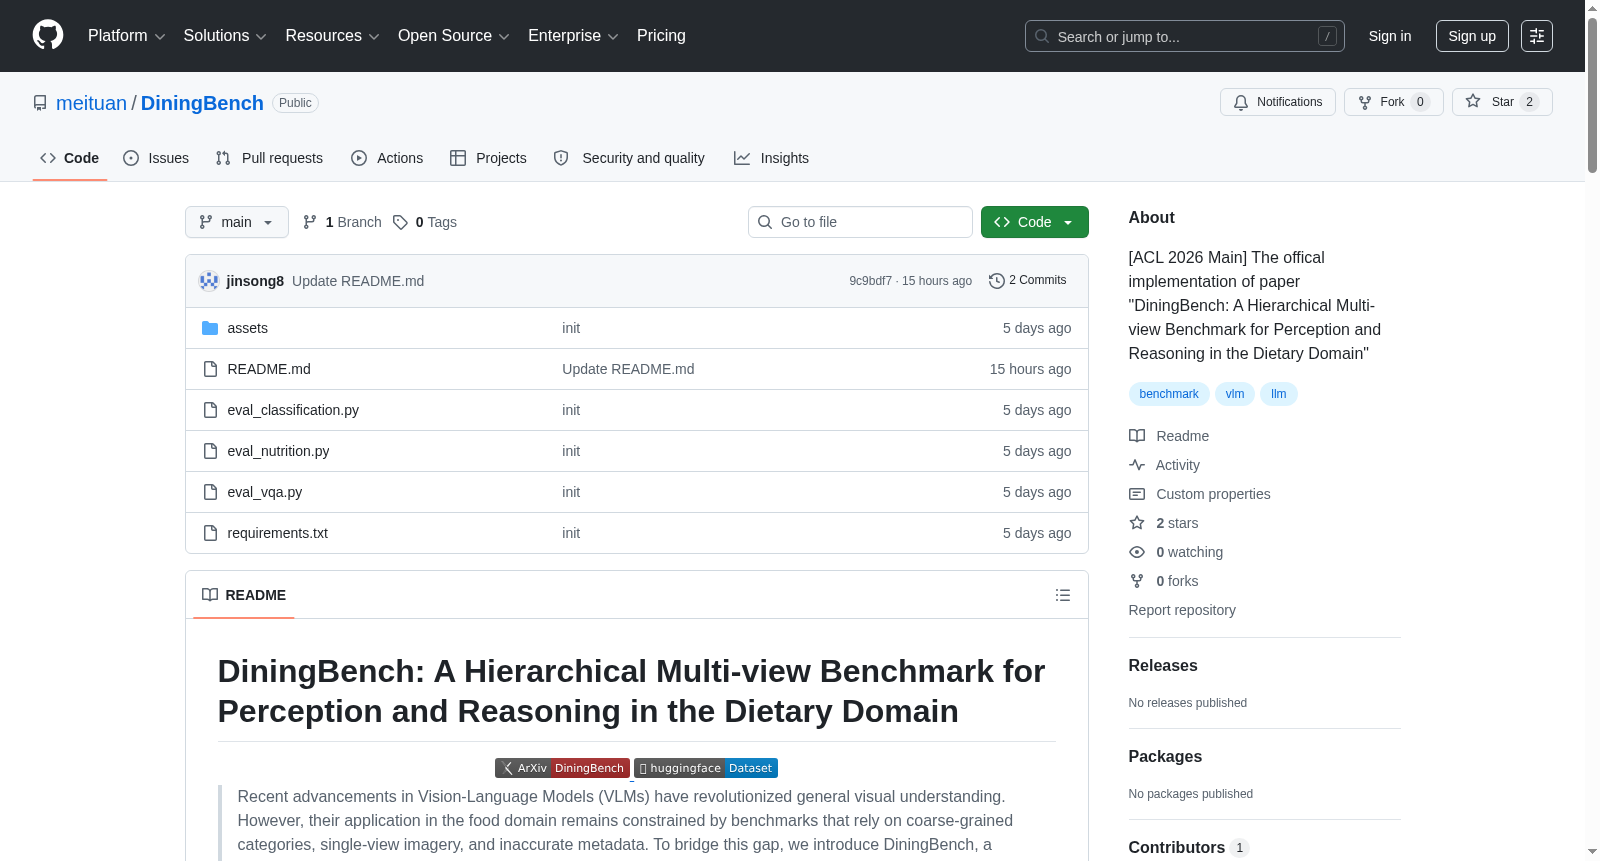Open the green Code dropdown

point(1035,222)
